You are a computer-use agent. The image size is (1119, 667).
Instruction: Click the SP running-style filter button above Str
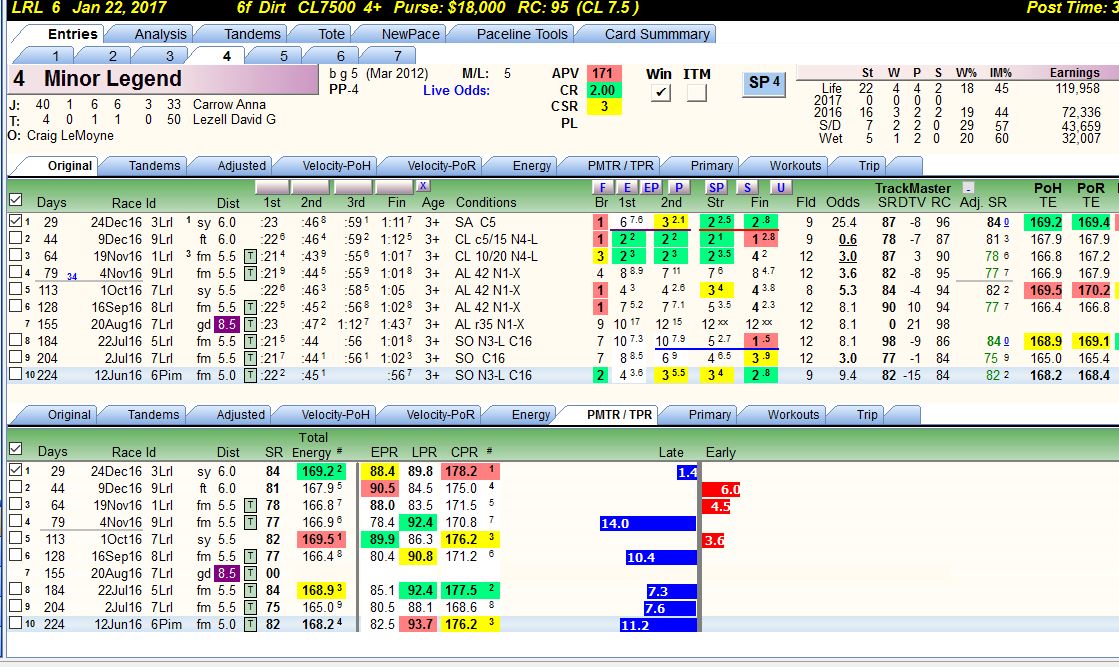click(716, 187)
